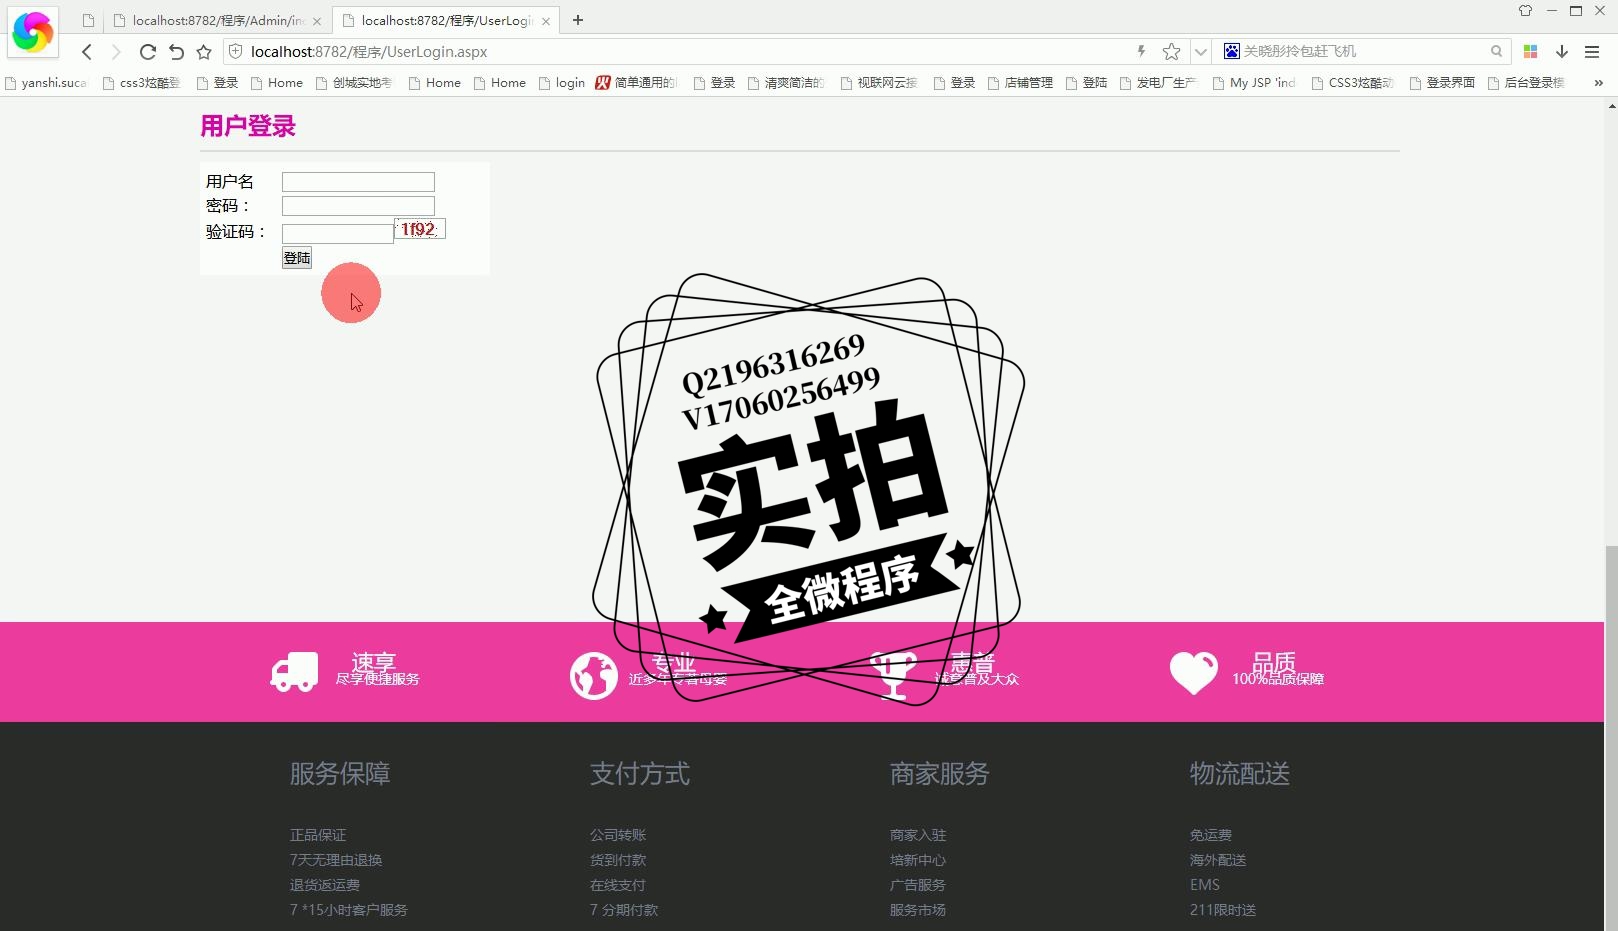Screen dimensions: 1618x931
Task: Click the search magnifier icon
Action: click(1496, 51)
